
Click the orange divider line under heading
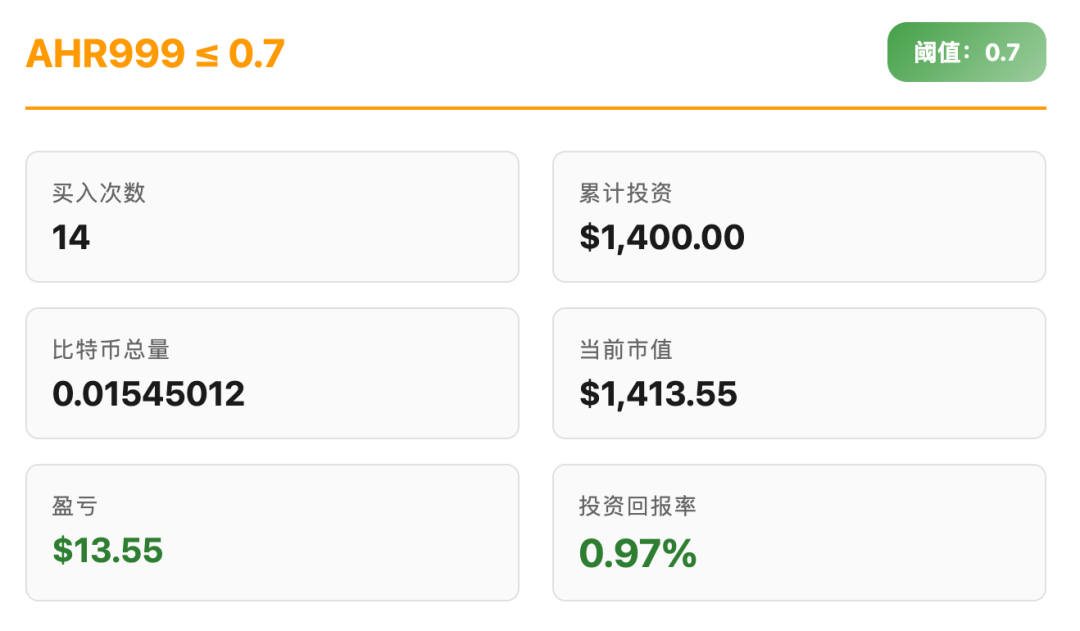(536, 108)
